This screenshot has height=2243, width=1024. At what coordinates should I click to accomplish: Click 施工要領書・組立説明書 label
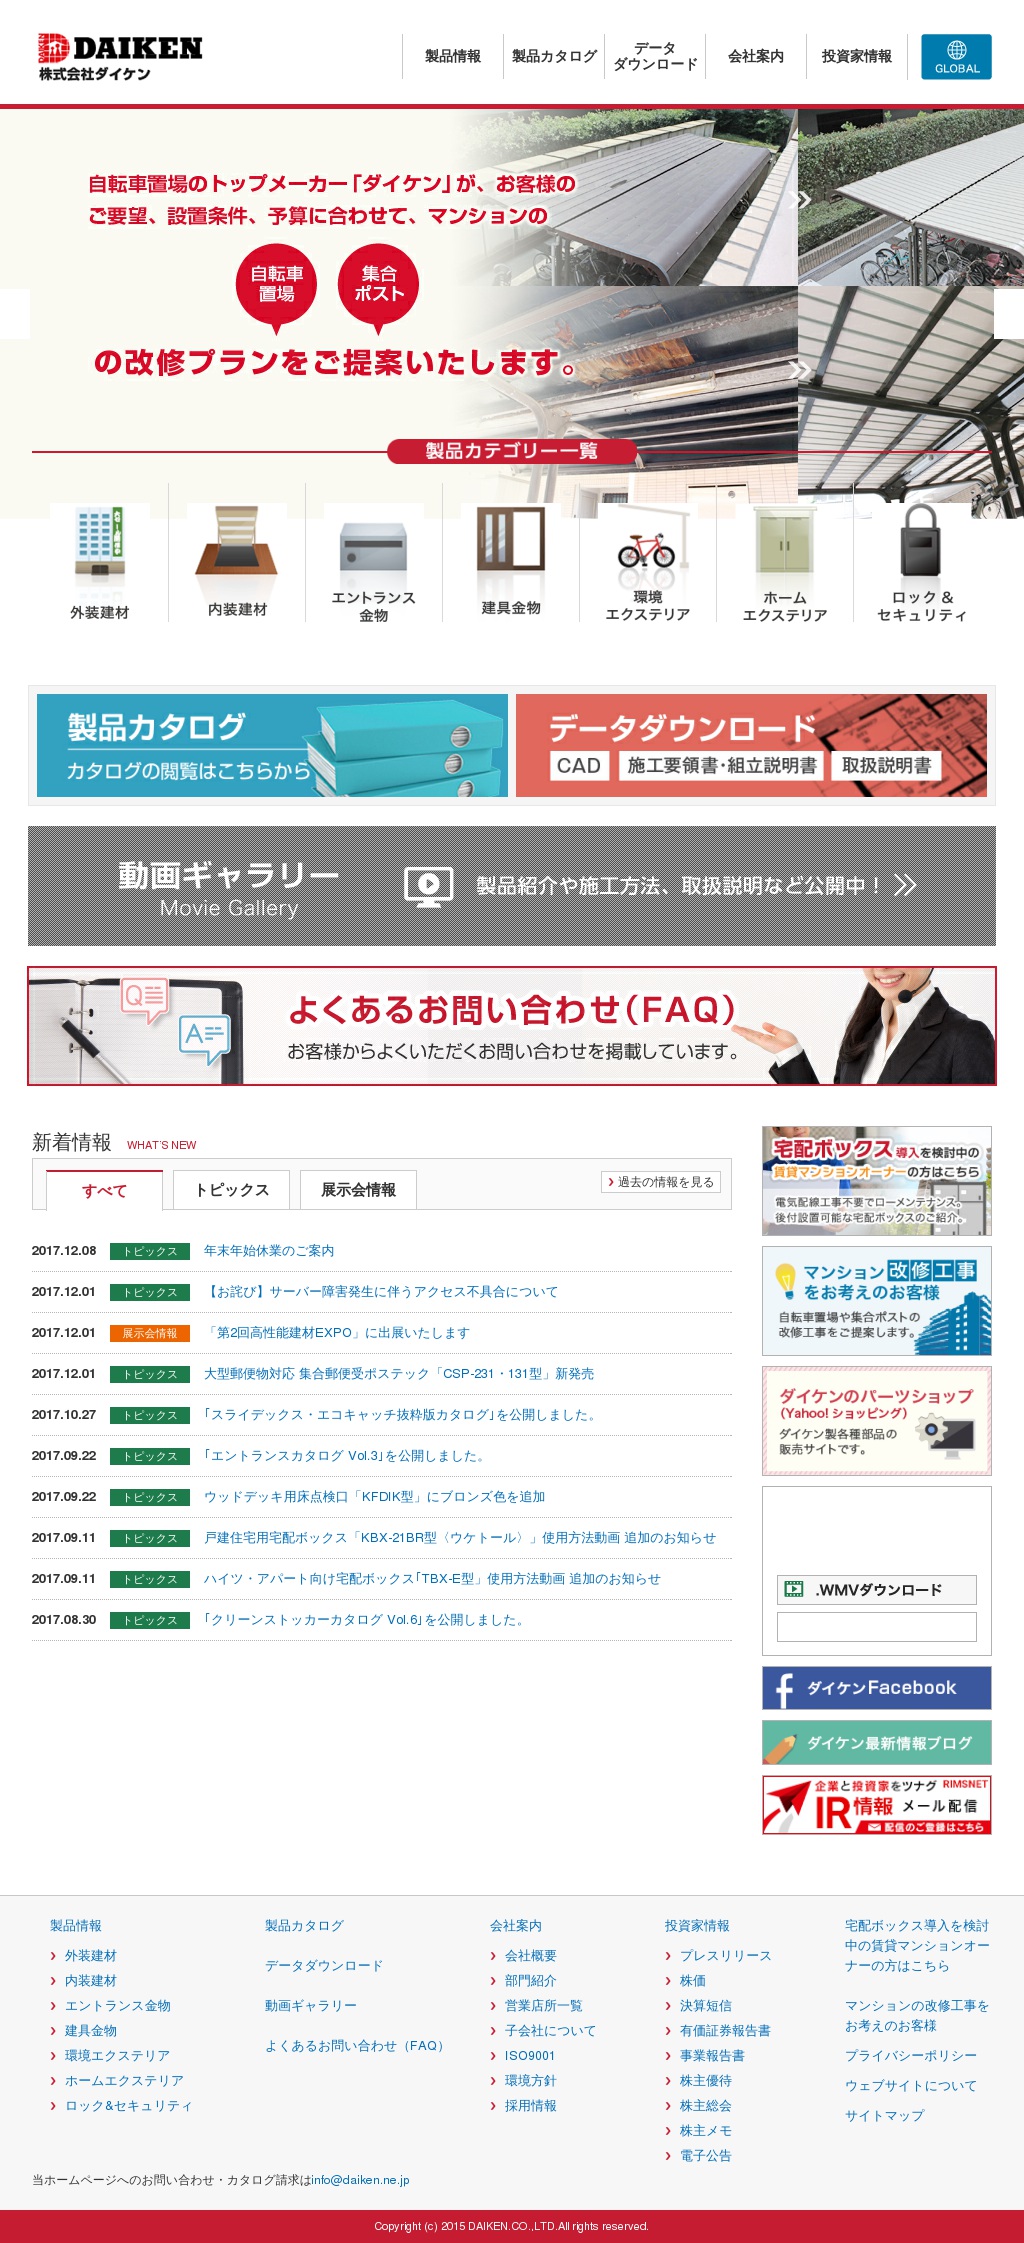[722, 766]
